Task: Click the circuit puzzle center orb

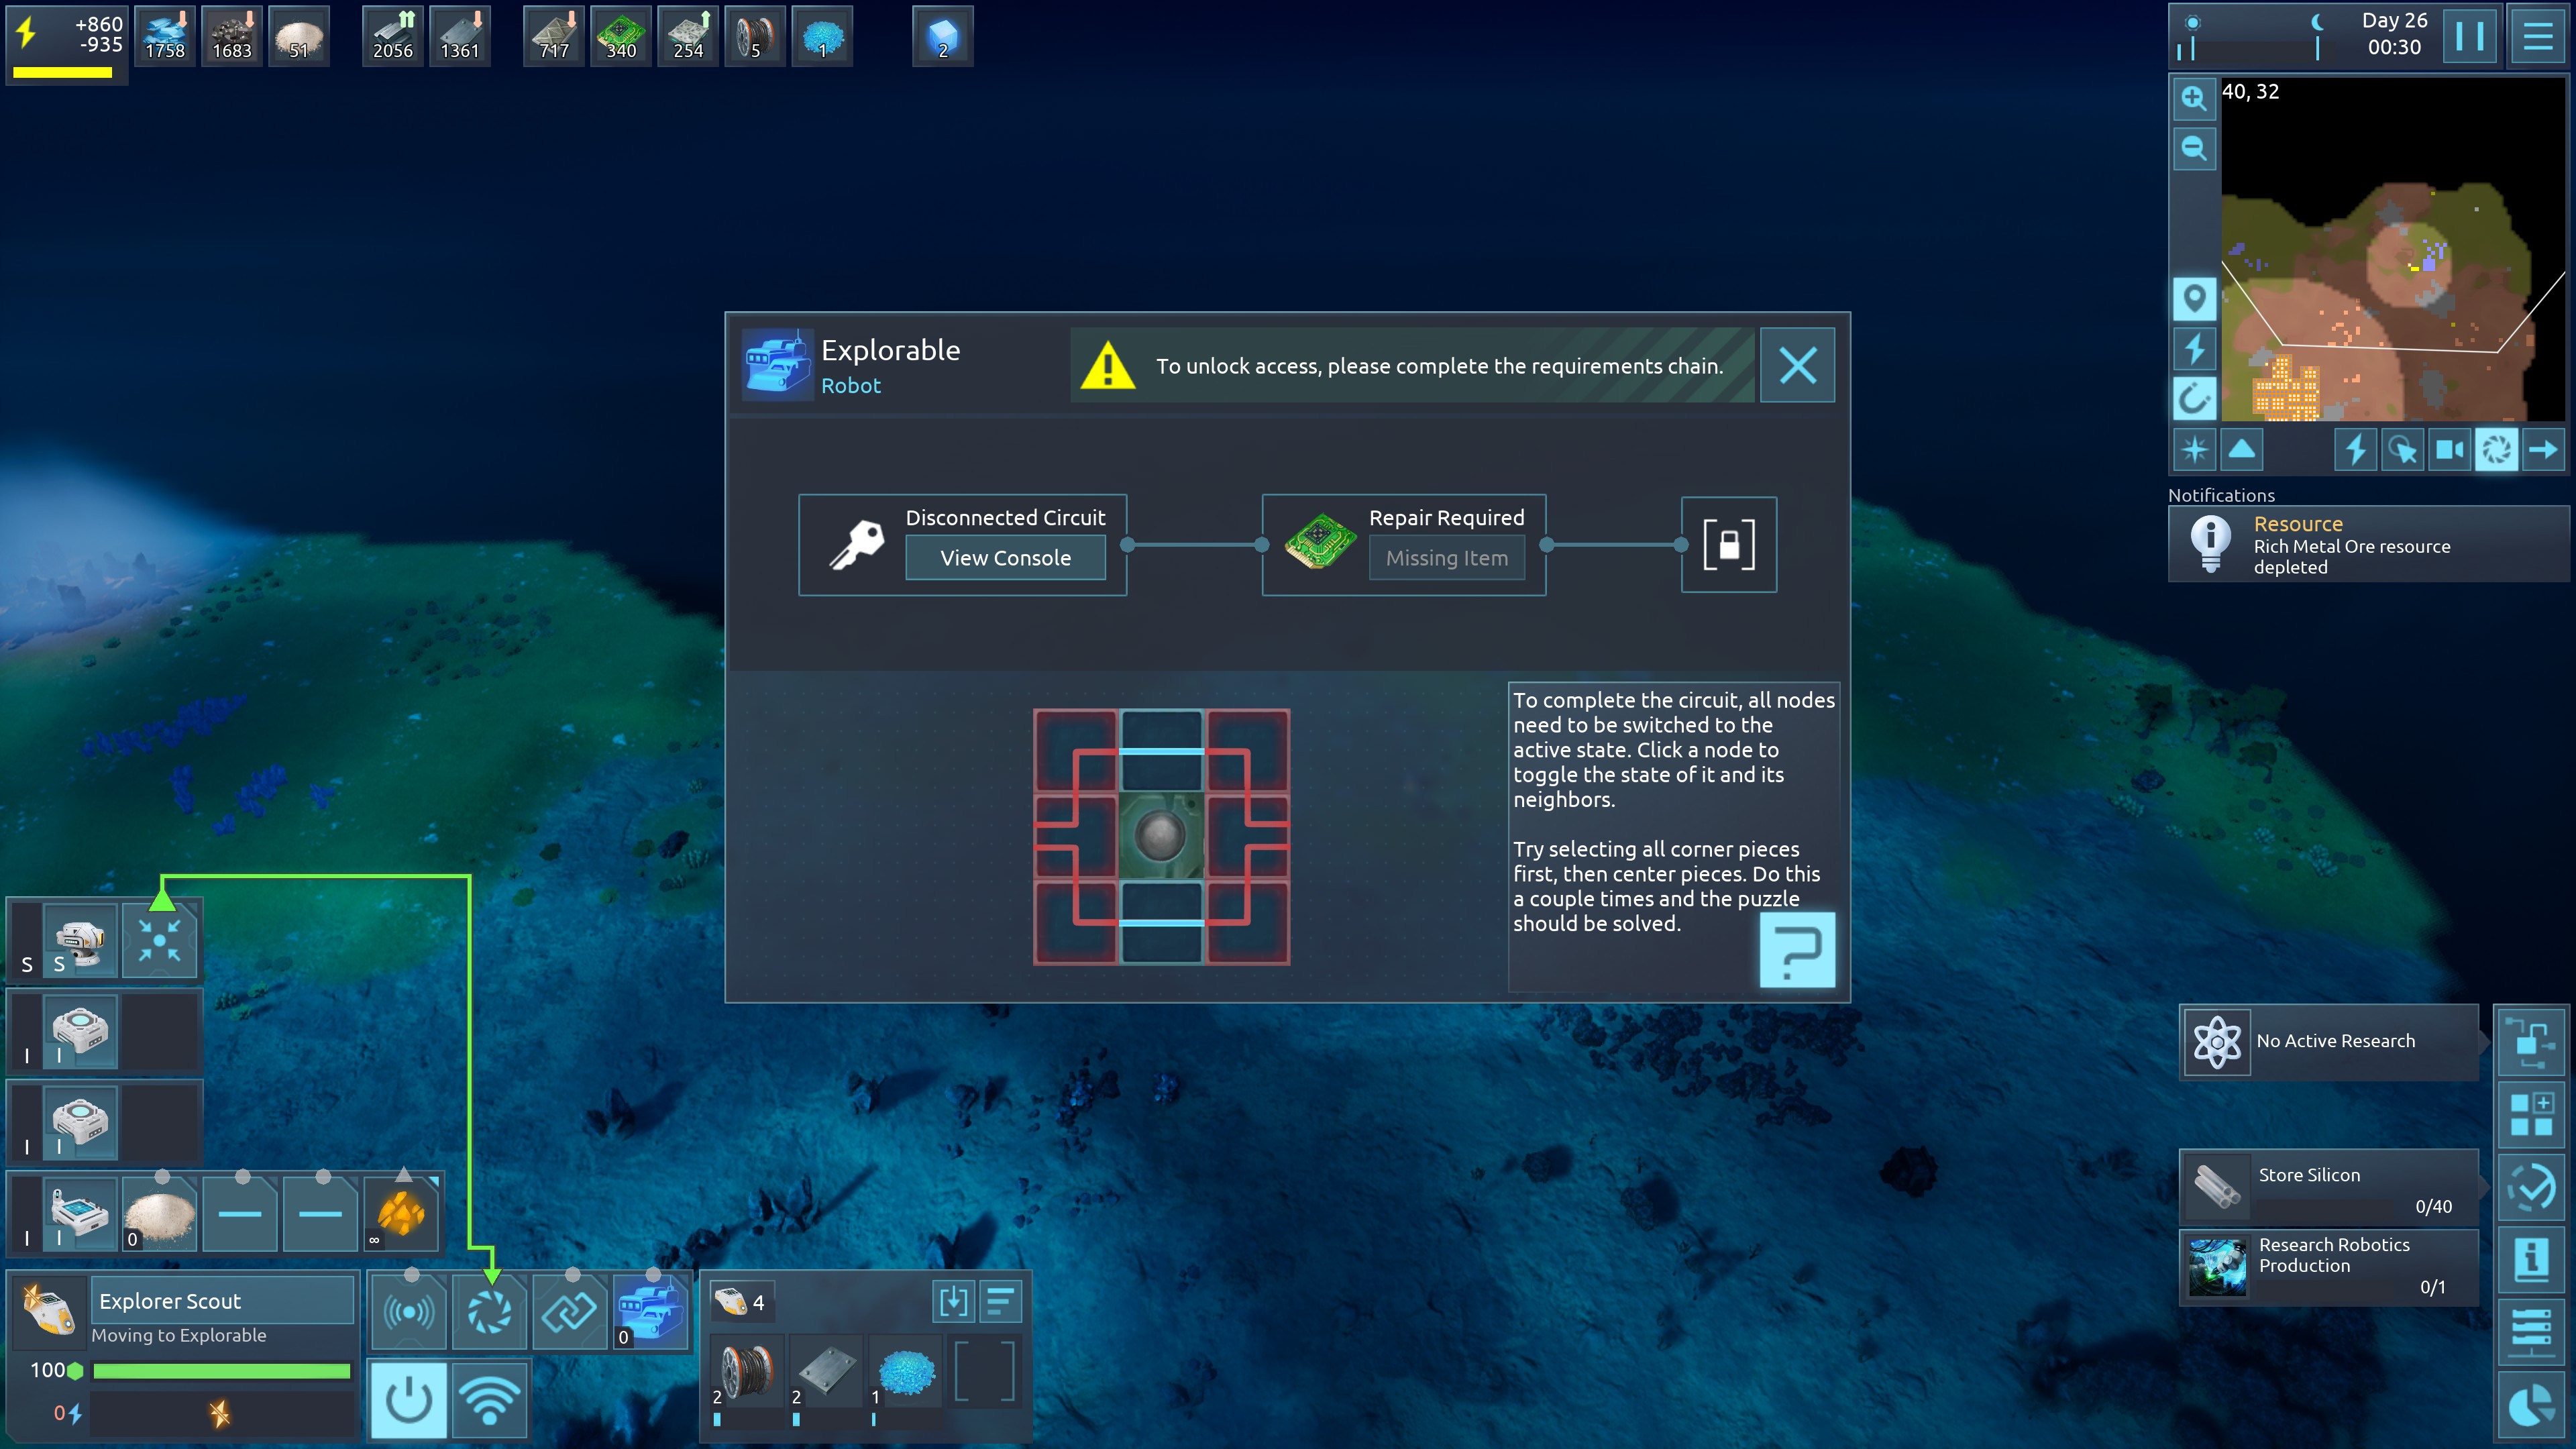Action: pyautogui.click(x=1160, y=835)
